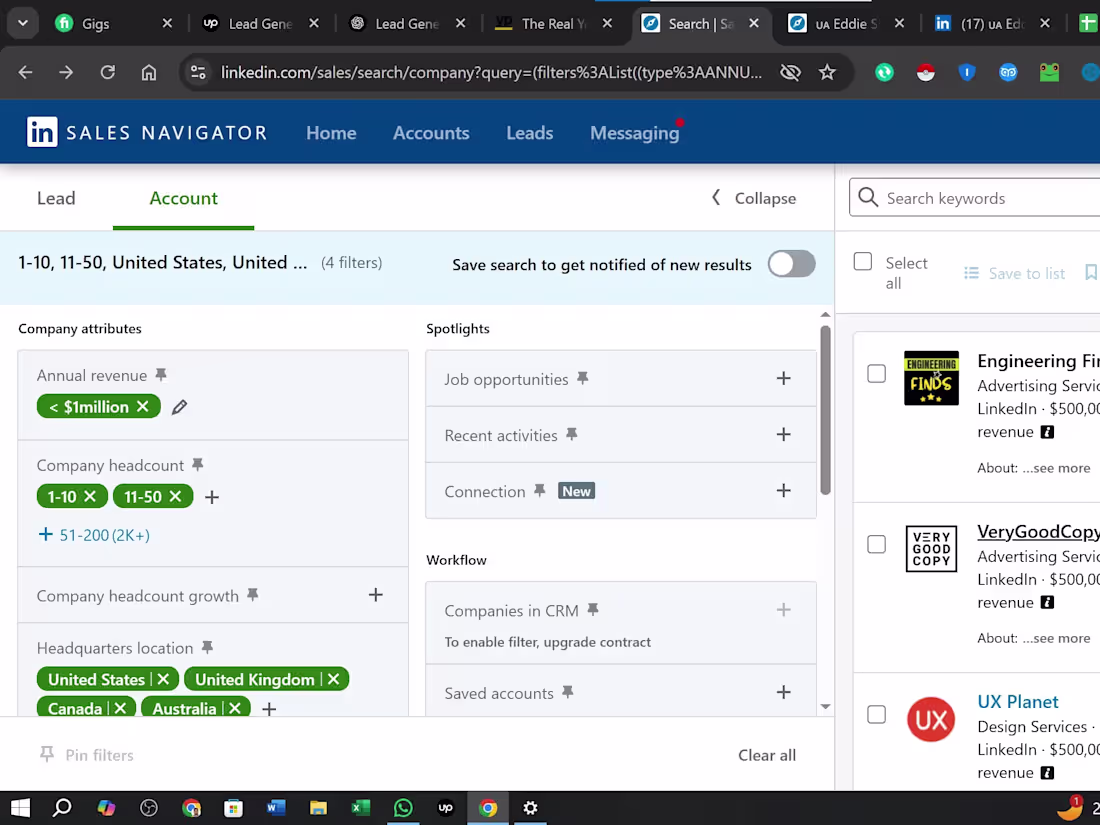The height and width of the screenshot is (825, 1100).
Task: Remove United Kingdom location chip
Action: coord(333,679)
